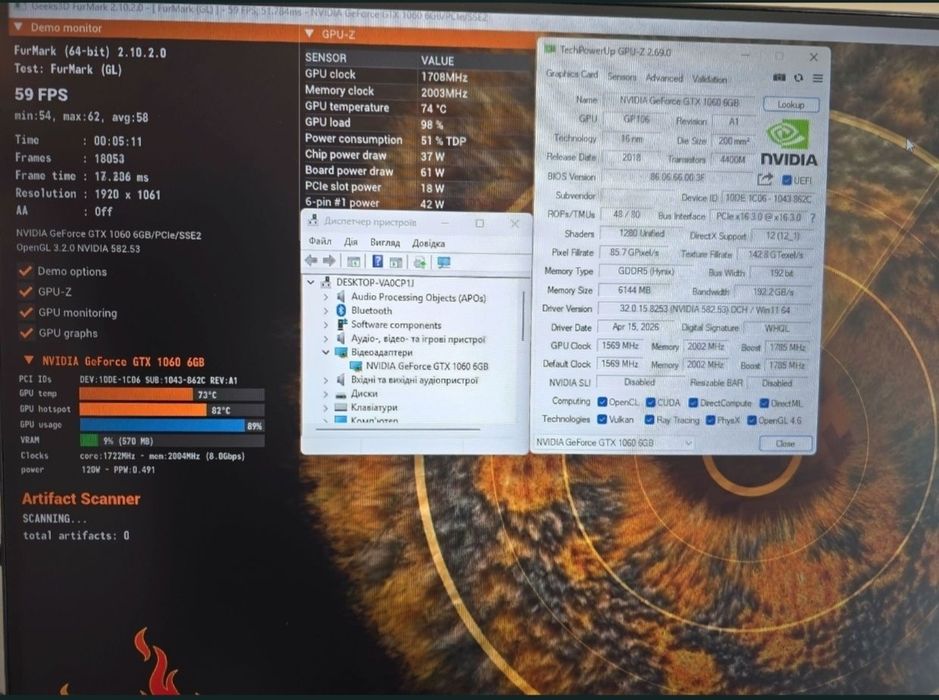Open the Вигляд menu
This screenshot has width=939, height=700.
384,243
